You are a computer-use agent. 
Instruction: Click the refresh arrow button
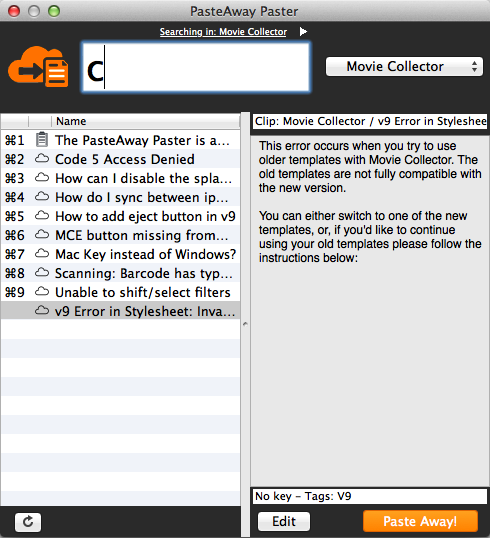(28, 522)
